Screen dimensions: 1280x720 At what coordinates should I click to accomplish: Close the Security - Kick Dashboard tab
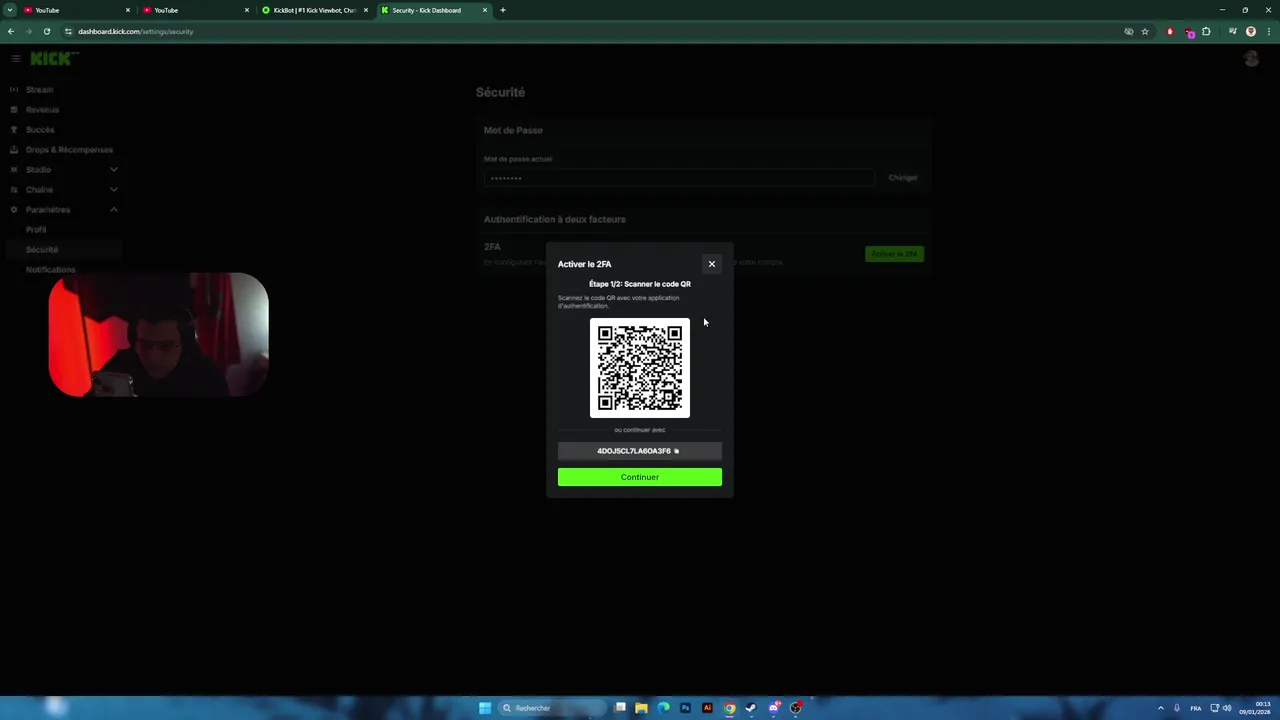[485, 10]
